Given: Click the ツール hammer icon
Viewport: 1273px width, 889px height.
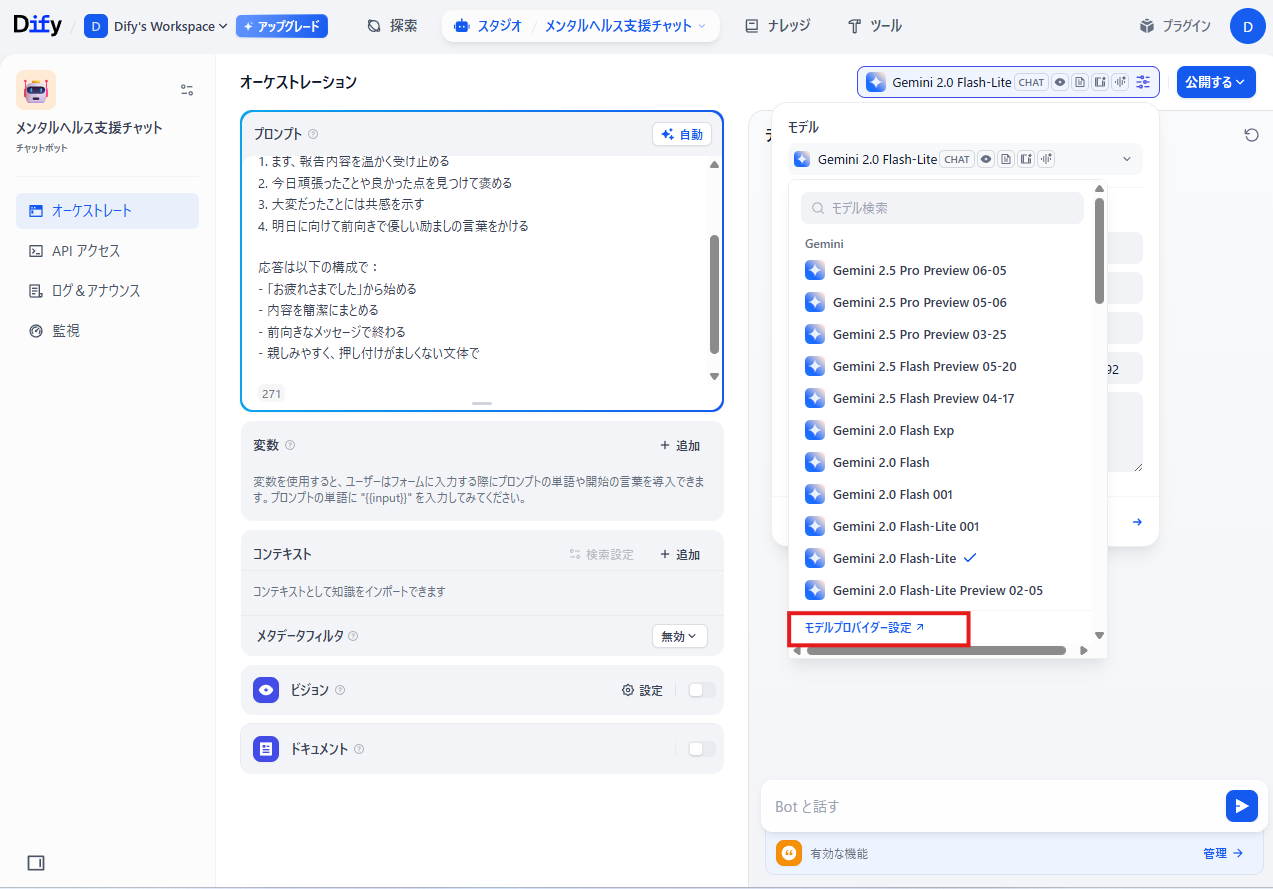Looking at the screenshot, I should tap(854, 26).
